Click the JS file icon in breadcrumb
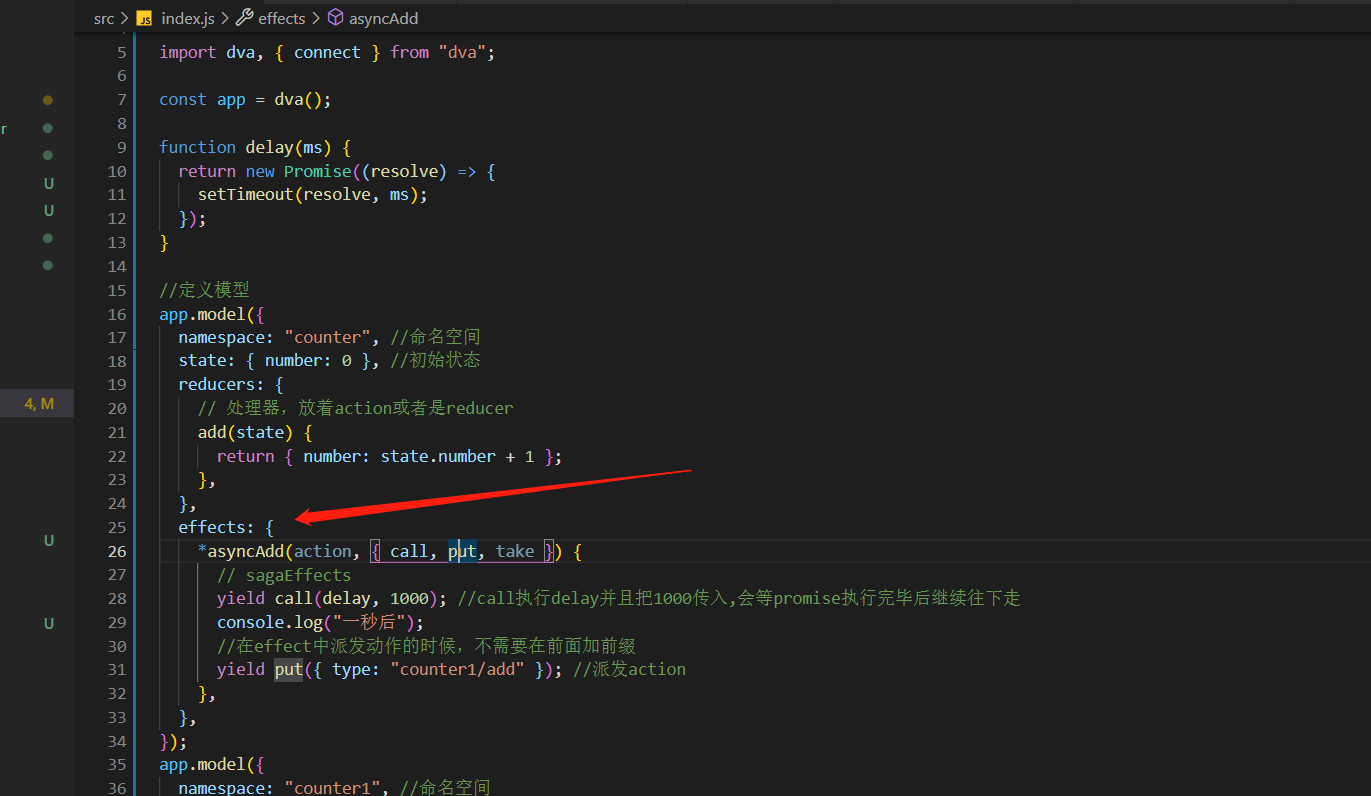1371x796 pixels. [x=144, y=18]
